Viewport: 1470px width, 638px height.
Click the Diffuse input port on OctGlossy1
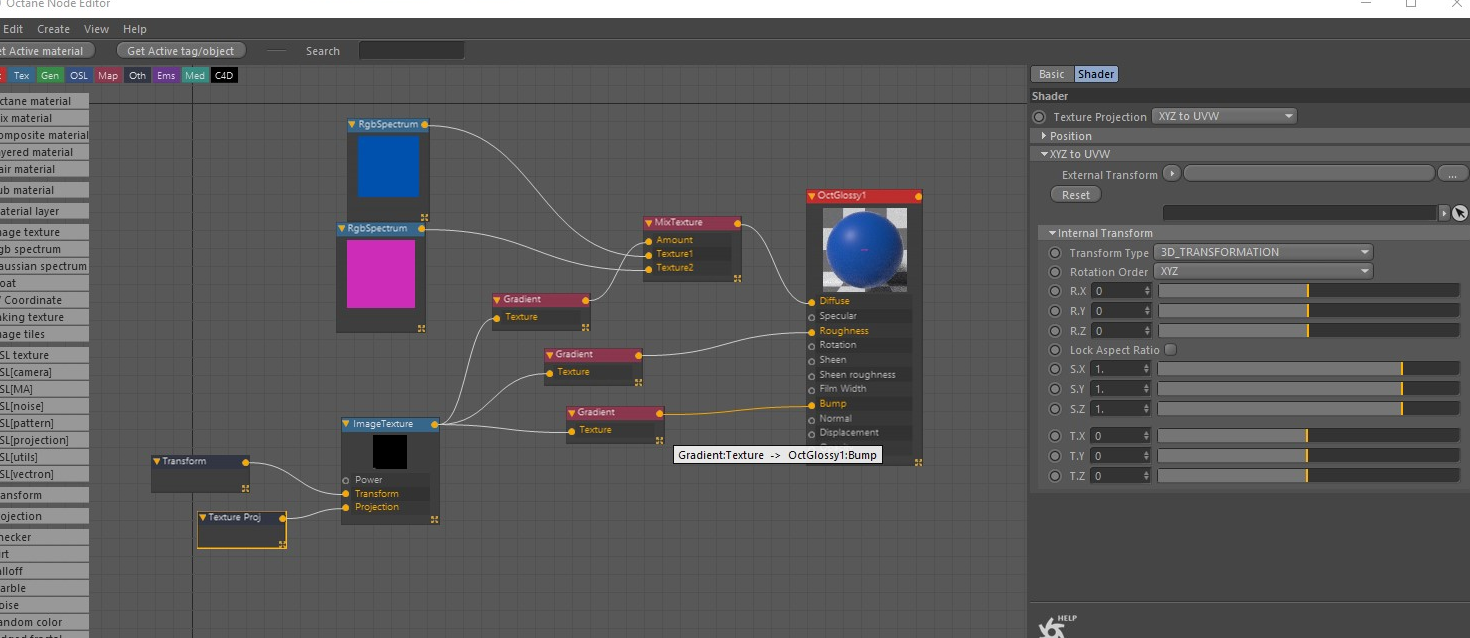point(812,301)
